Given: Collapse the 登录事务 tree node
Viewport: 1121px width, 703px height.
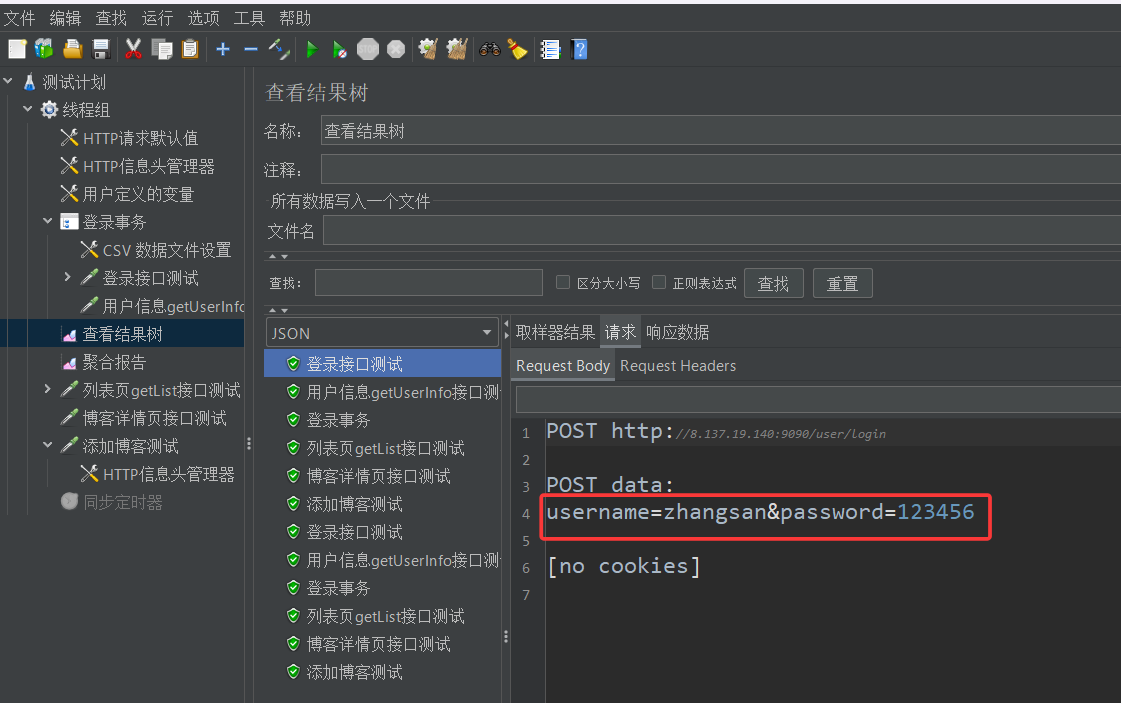Looking at the screenshot, I should (48, 222).
